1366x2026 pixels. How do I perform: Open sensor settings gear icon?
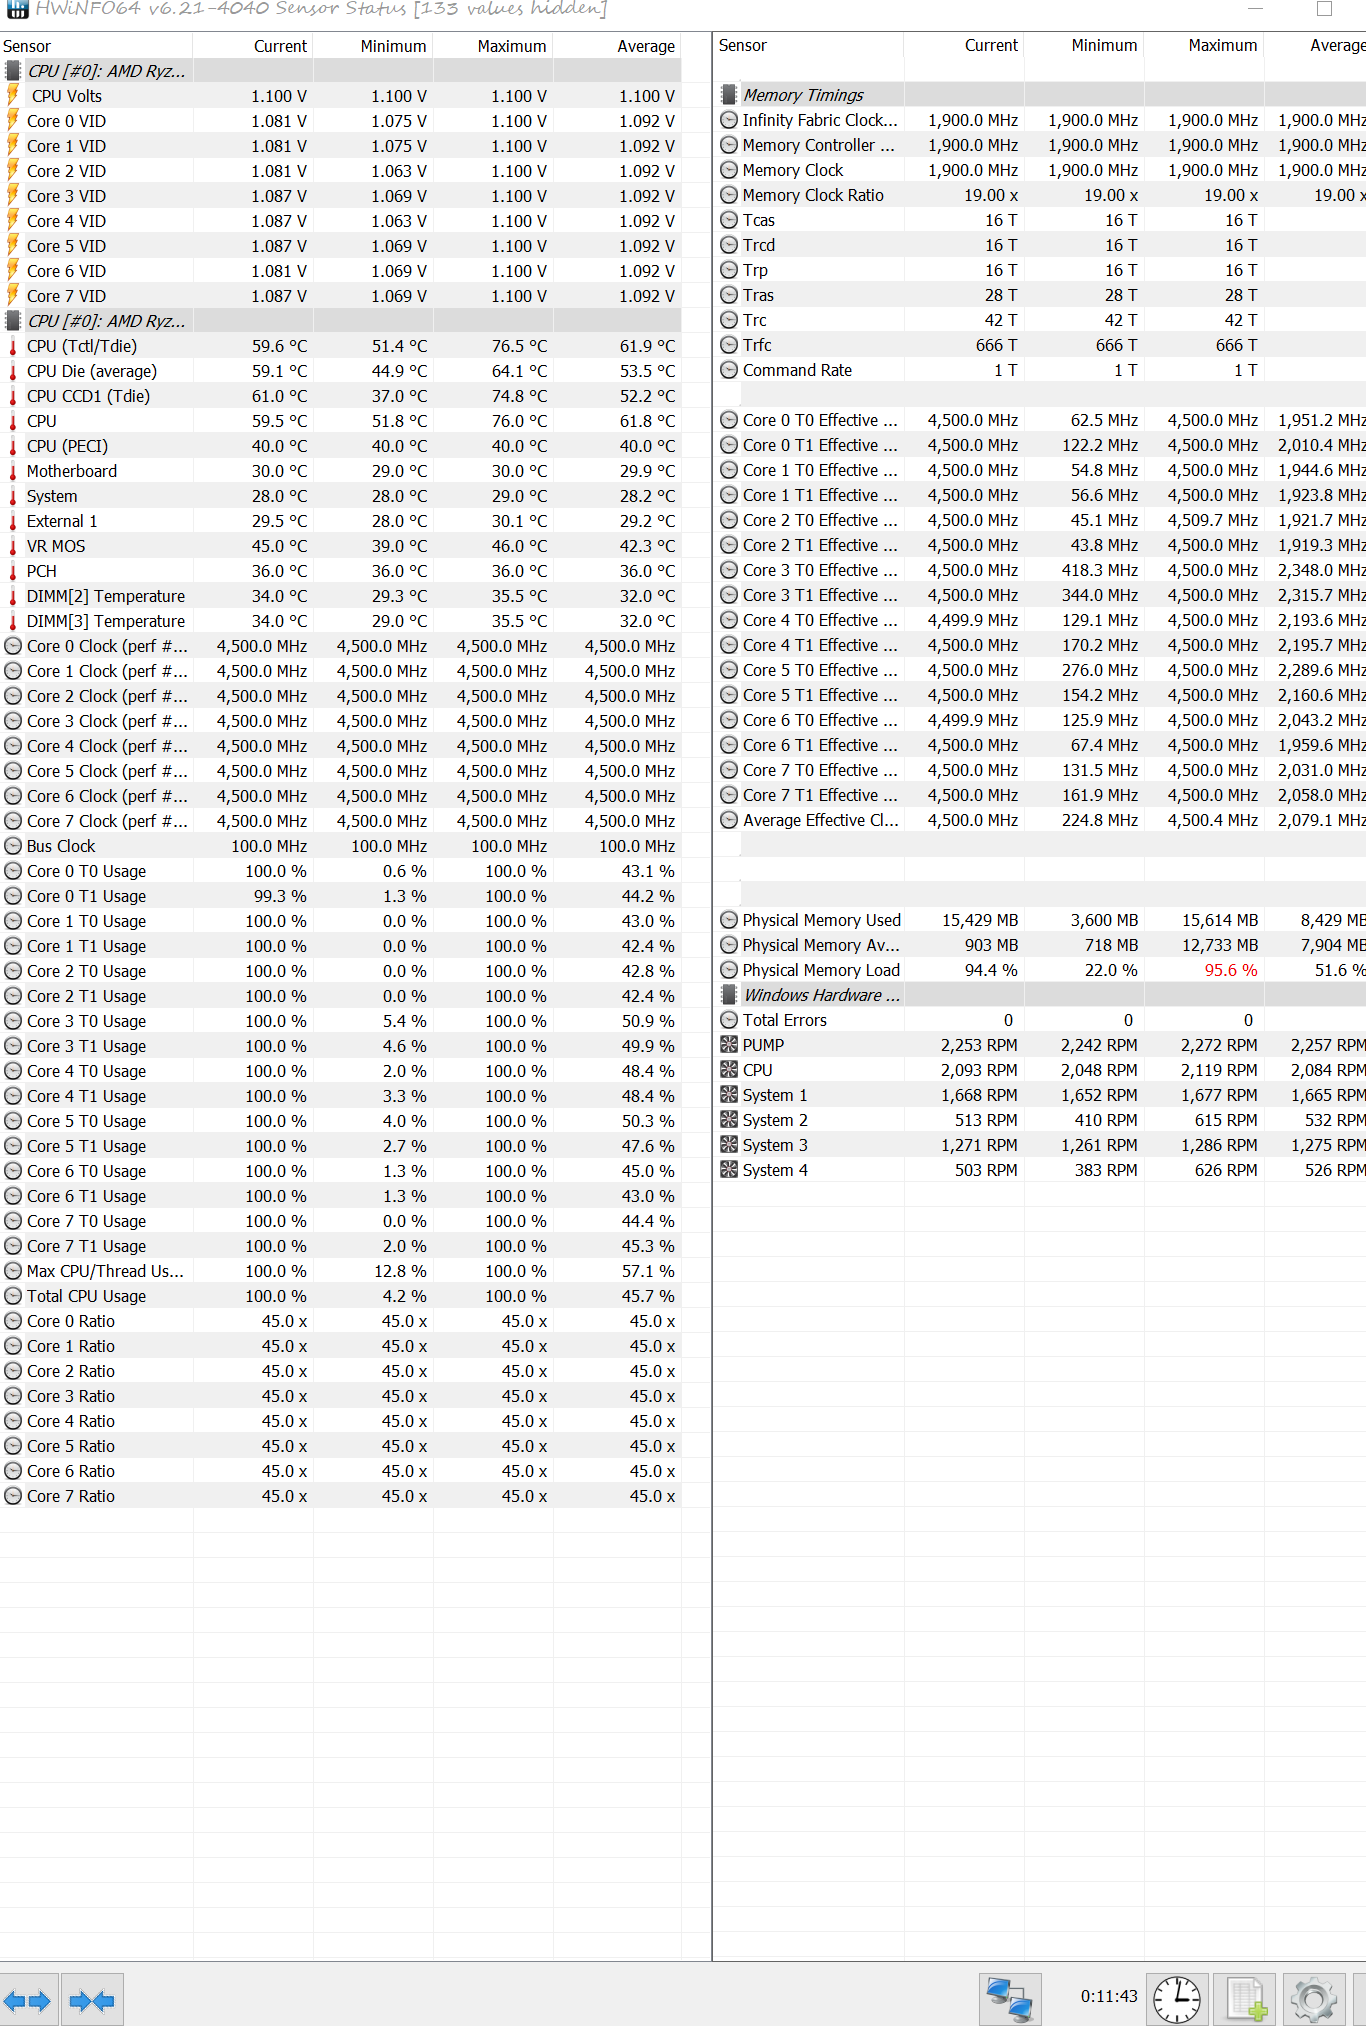tap(1313, 1999)
